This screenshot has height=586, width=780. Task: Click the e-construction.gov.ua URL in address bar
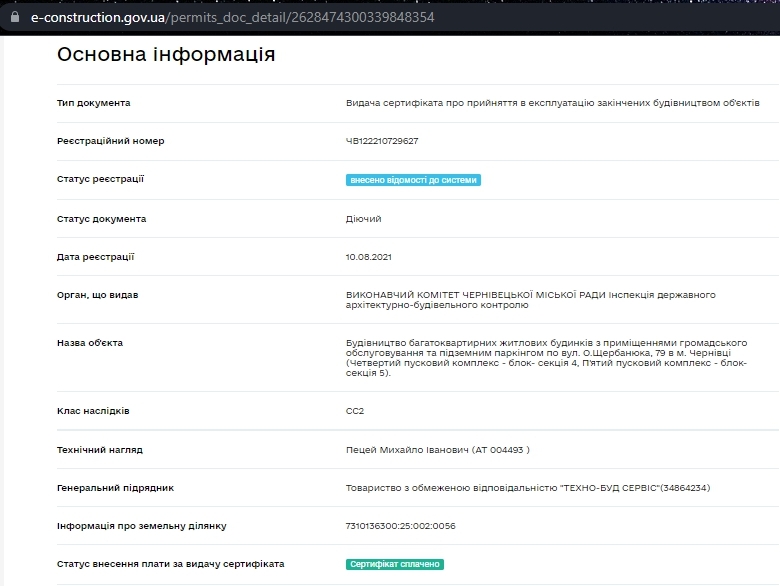click(x=232, y=17)
